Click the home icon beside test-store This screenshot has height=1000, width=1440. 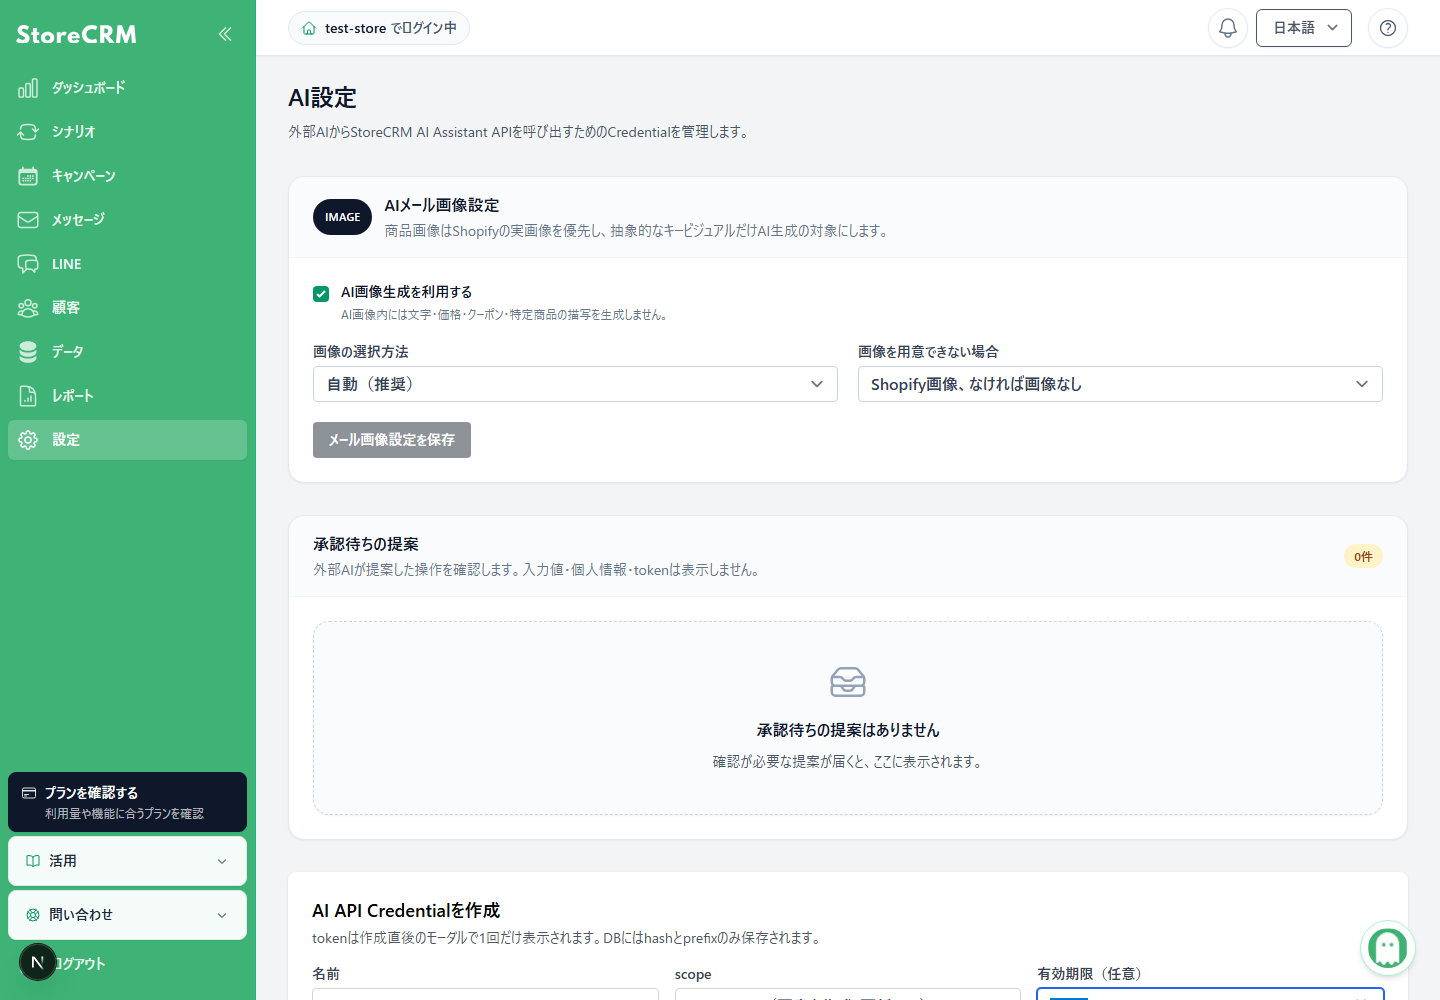coord(309,28)
